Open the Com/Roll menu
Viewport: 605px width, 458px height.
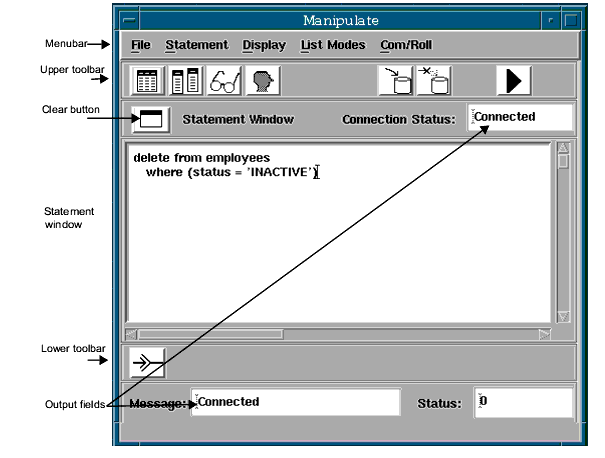[406, 45]
